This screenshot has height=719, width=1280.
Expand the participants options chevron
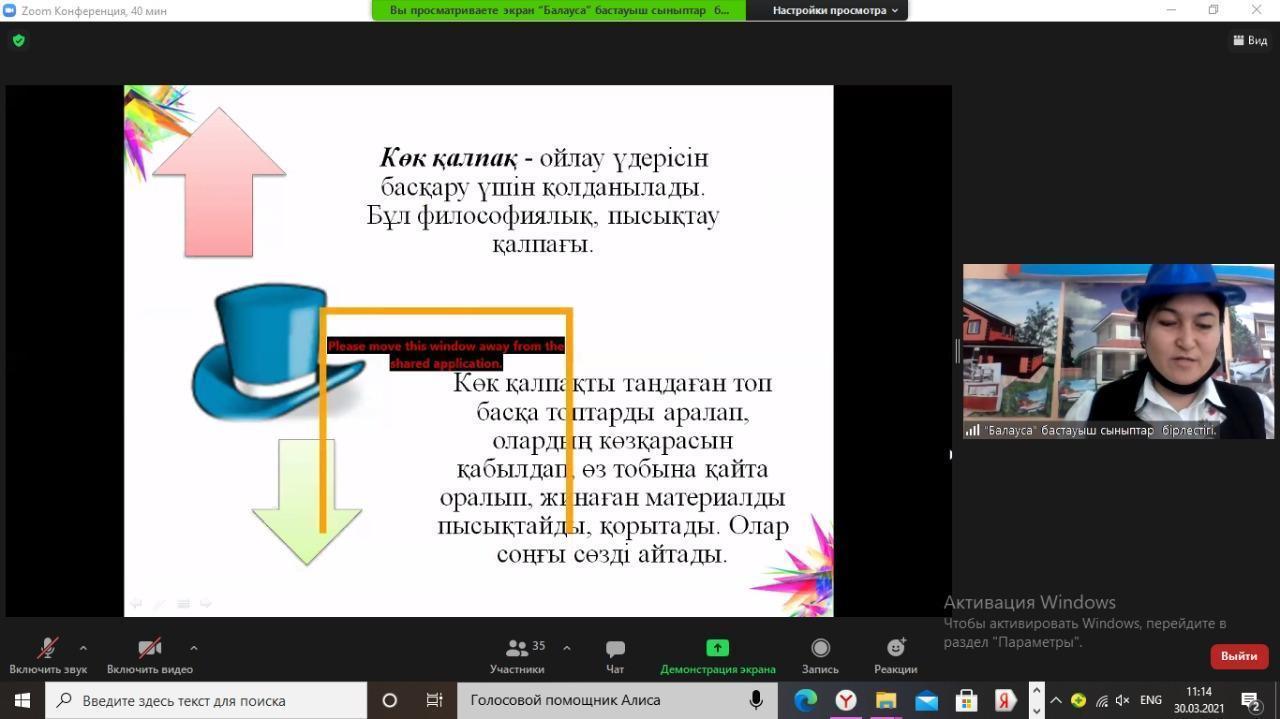tap(567, 648)
